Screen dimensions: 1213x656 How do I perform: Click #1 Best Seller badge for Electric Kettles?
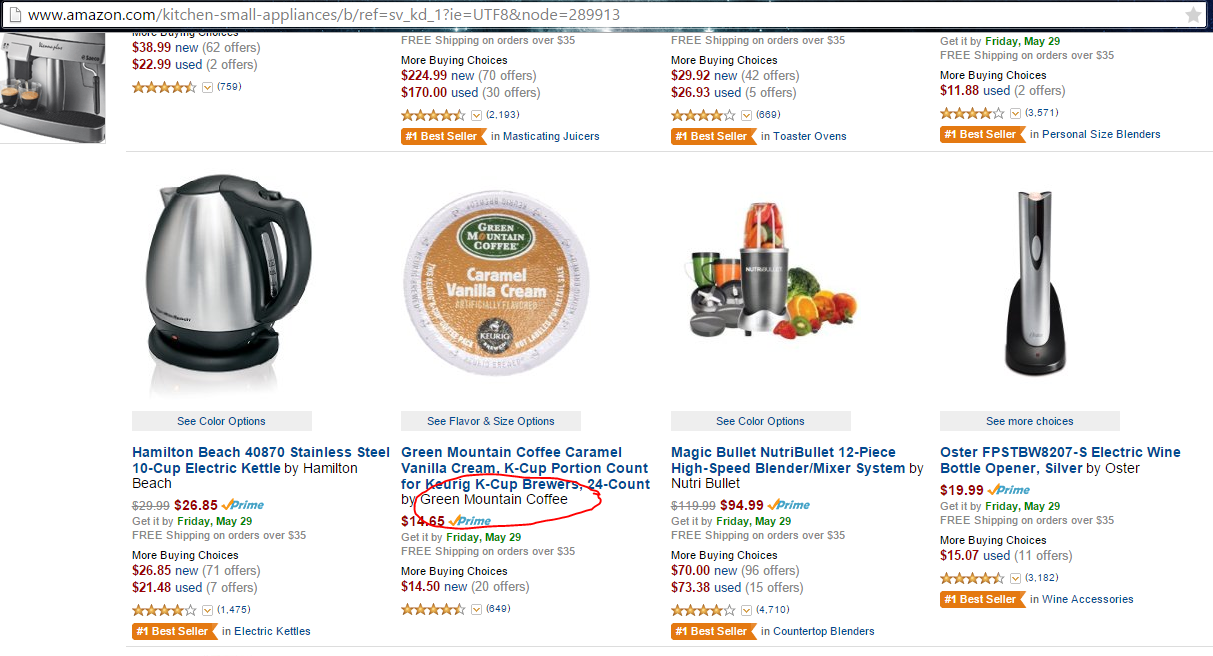coord(171,631)
